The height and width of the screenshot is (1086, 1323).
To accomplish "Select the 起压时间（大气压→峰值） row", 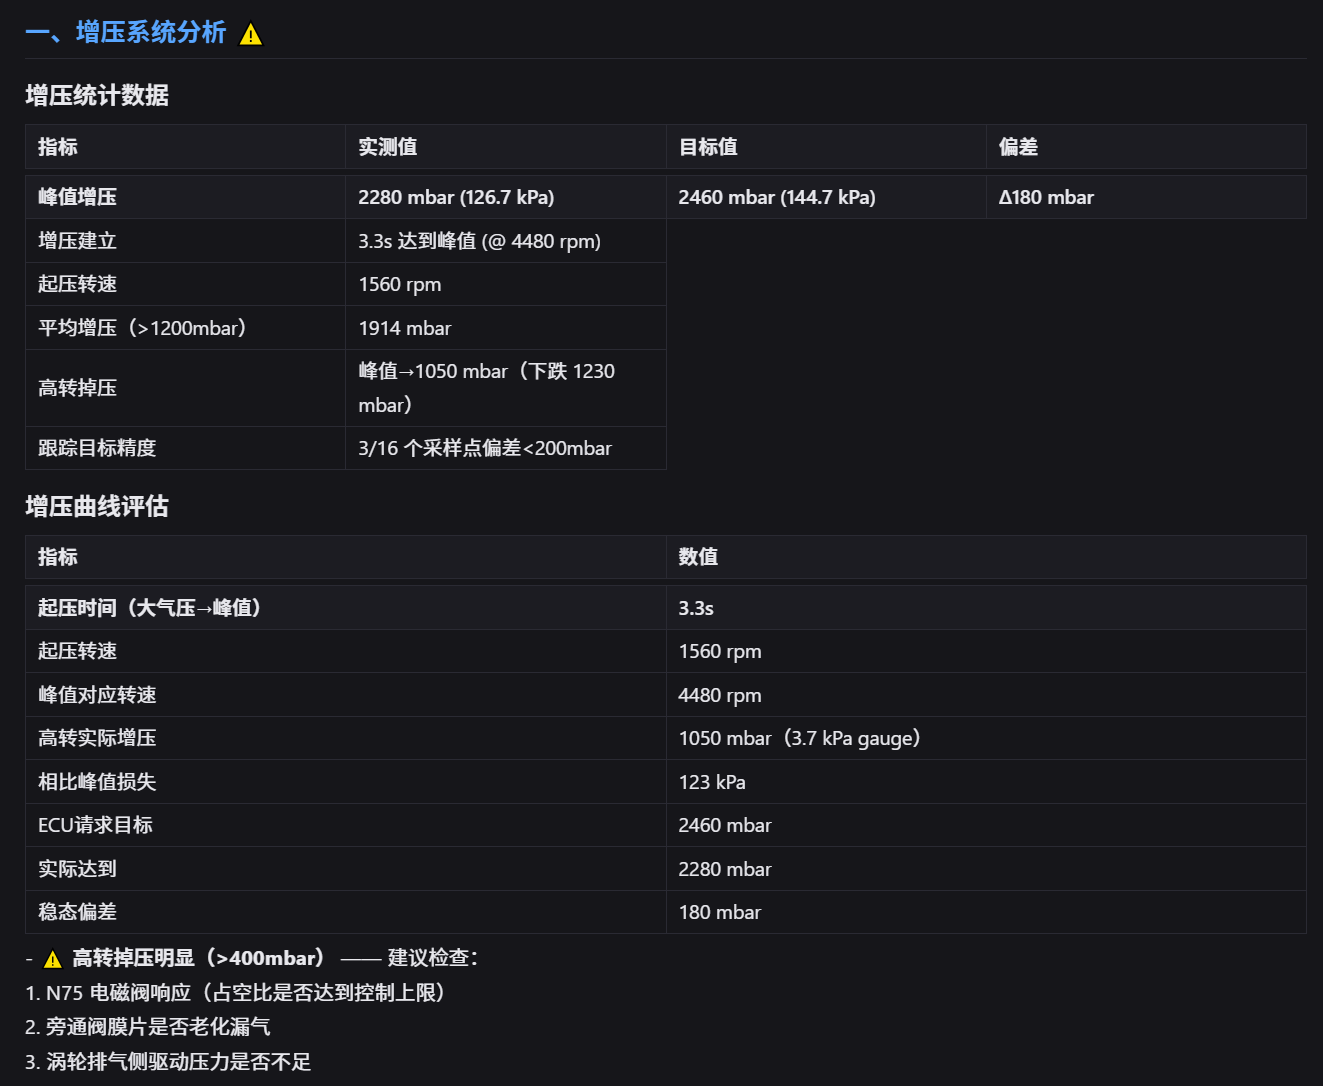I will [666, 608].
